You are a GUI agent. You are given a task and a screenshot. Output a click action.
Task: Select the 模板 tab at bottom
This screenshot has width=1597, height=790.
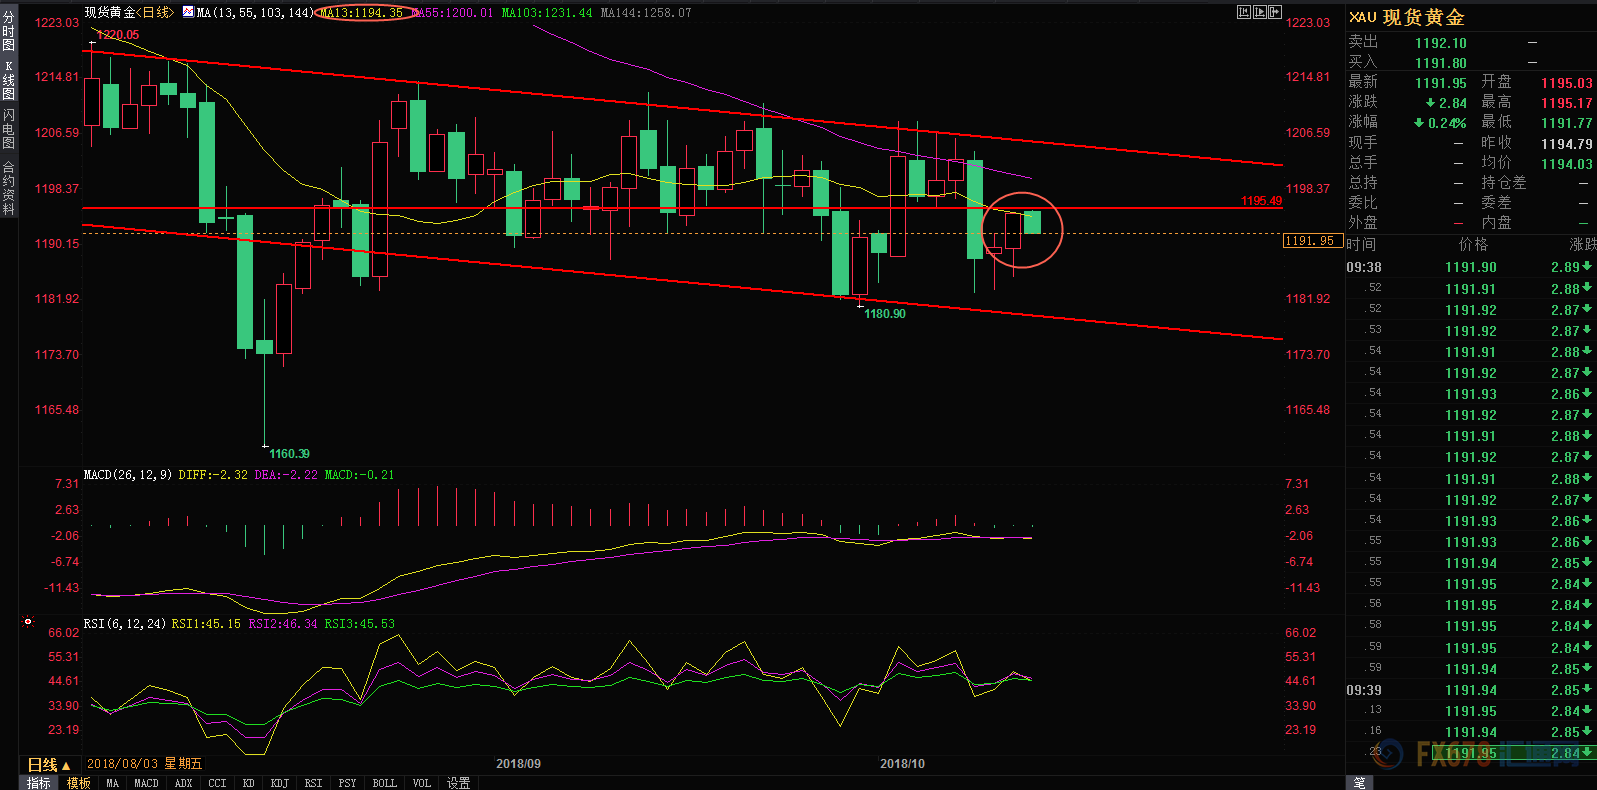coord(79,783)
